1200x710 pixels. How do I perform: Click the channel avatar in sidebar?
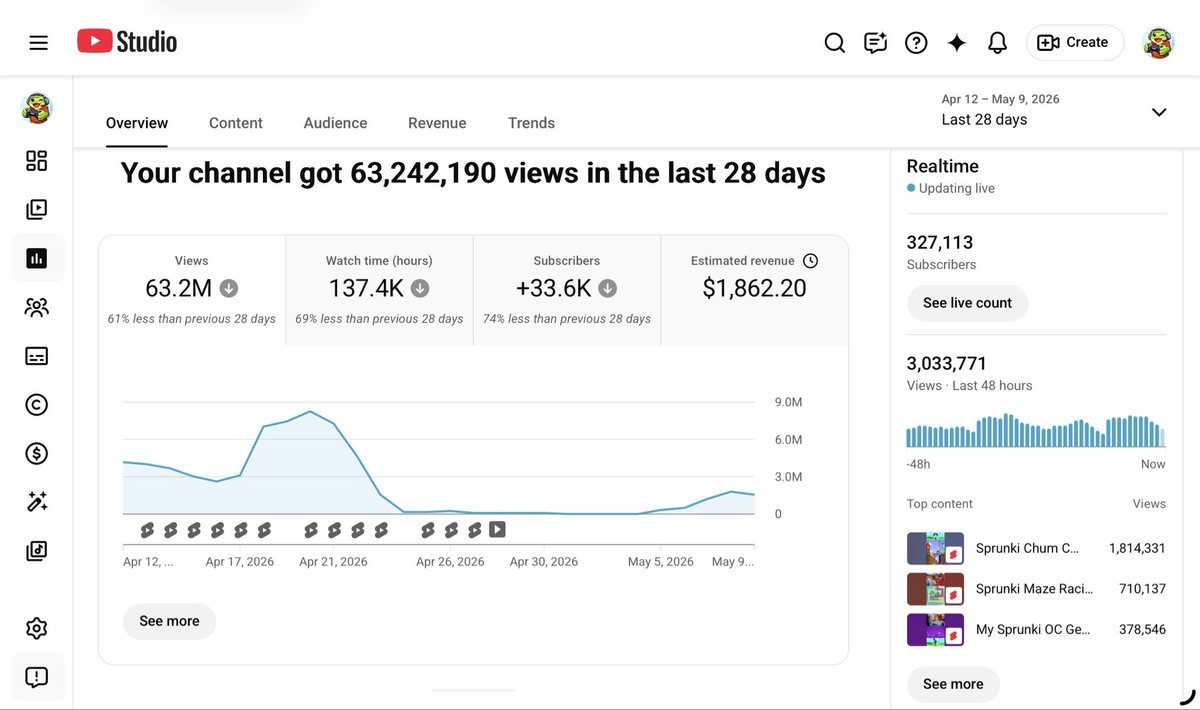tap(37, 108)
